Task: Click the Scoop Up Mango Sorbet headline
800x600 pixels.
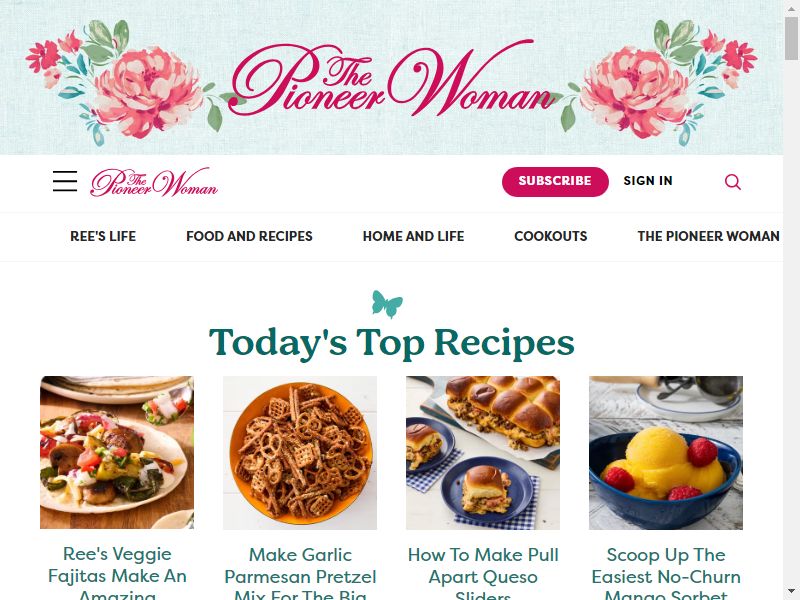Action: [x=666, y=572]
